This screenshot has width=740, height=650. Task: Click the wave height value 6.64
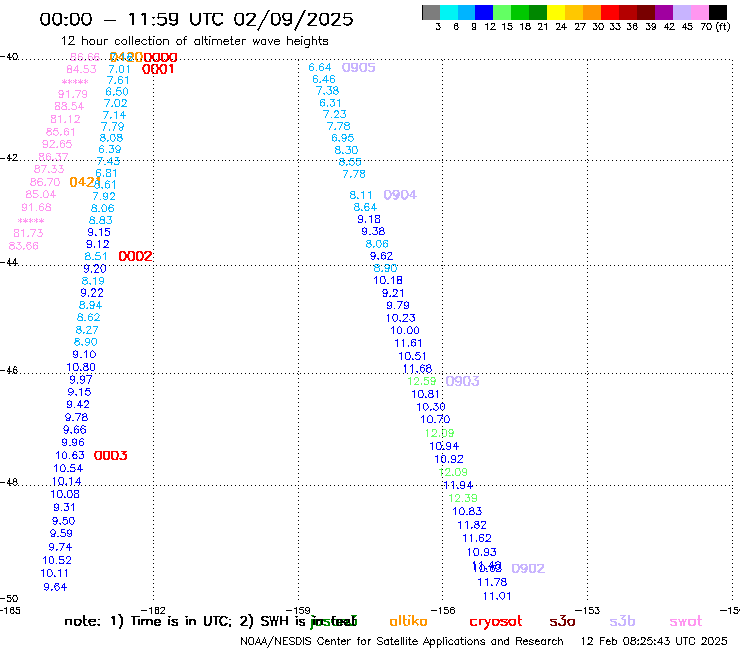[x=320, y=68]
